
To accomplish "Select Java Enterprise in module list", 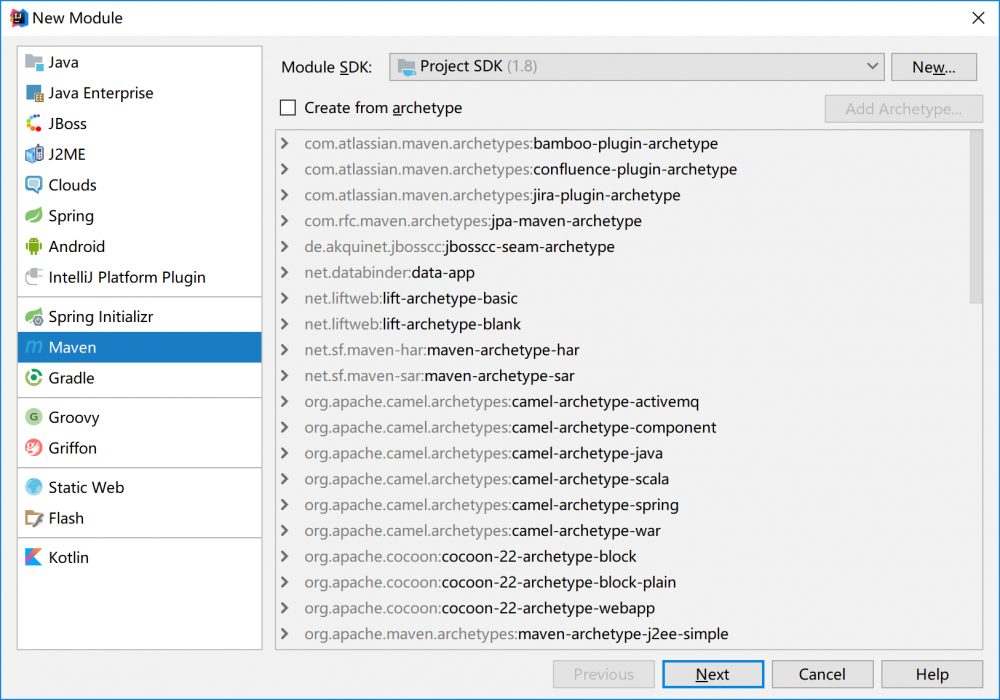I will coord(101,93).
